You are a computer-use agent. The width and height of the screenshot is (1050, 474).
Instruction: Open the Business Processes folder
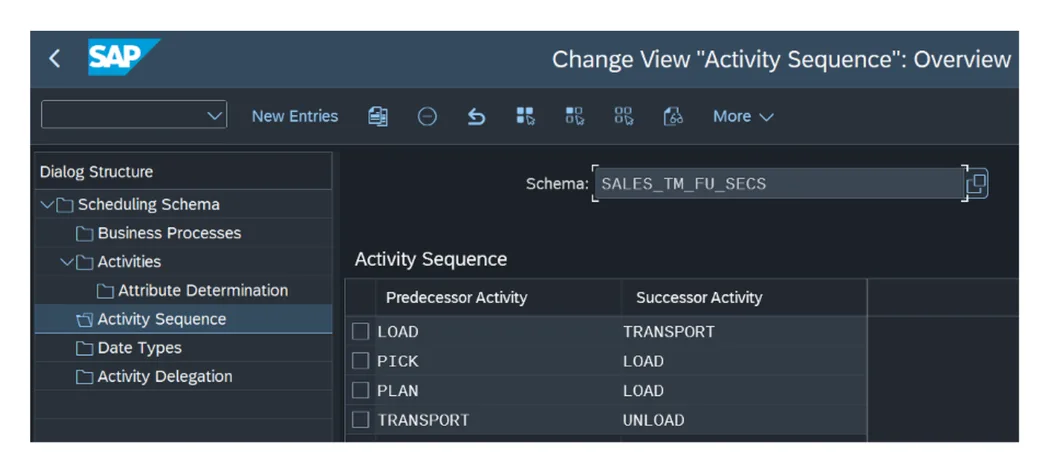pyautogui.click(x=169, y=233)
